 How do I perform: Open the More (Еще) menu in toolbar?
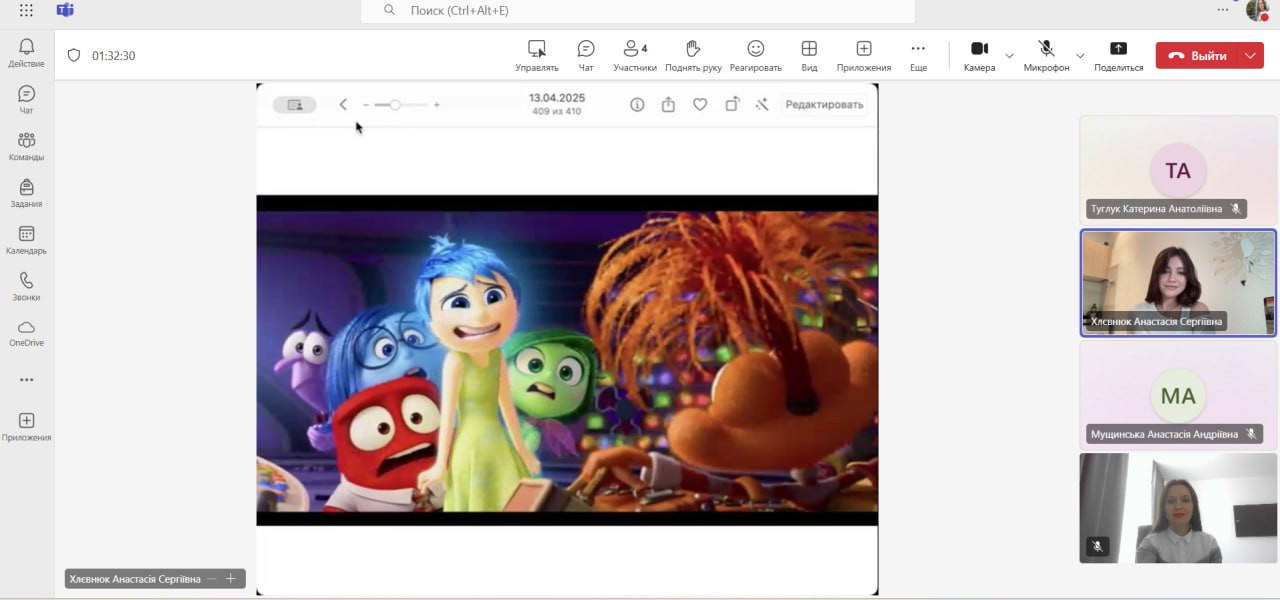point(918,55)
